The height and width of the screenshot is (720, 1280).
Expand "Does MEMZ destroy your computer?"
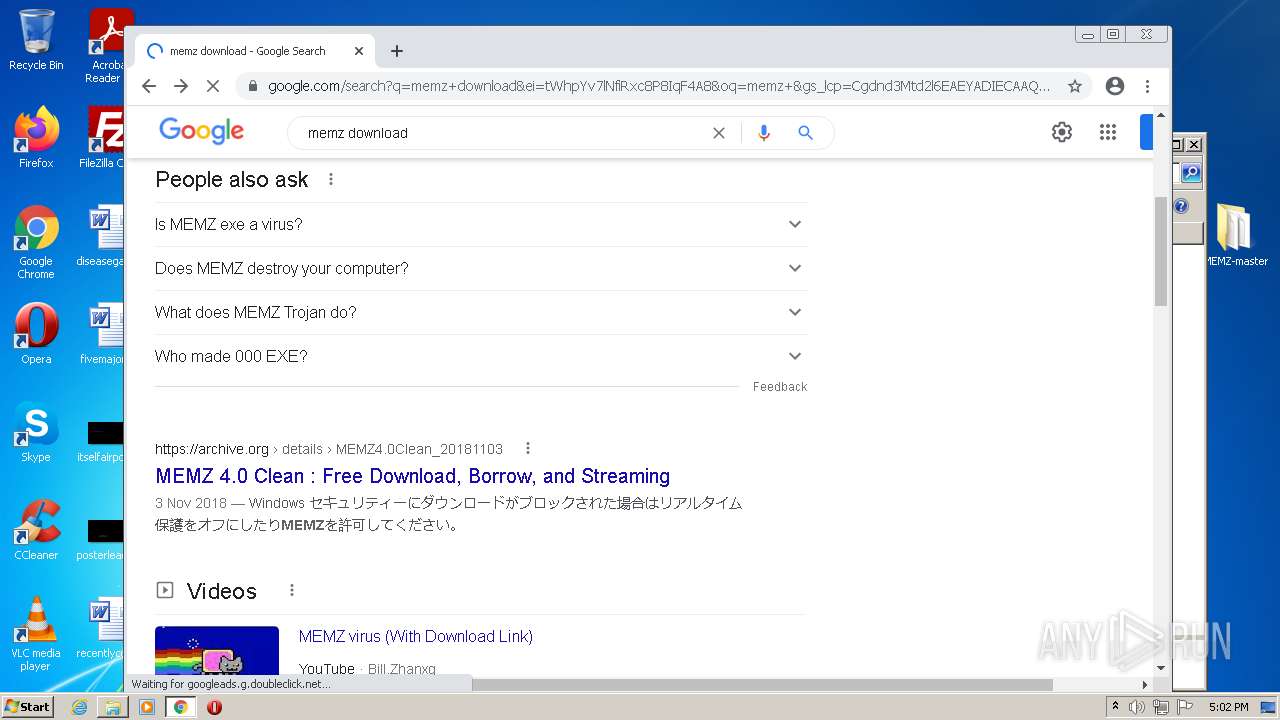click(x=481, y=268)
